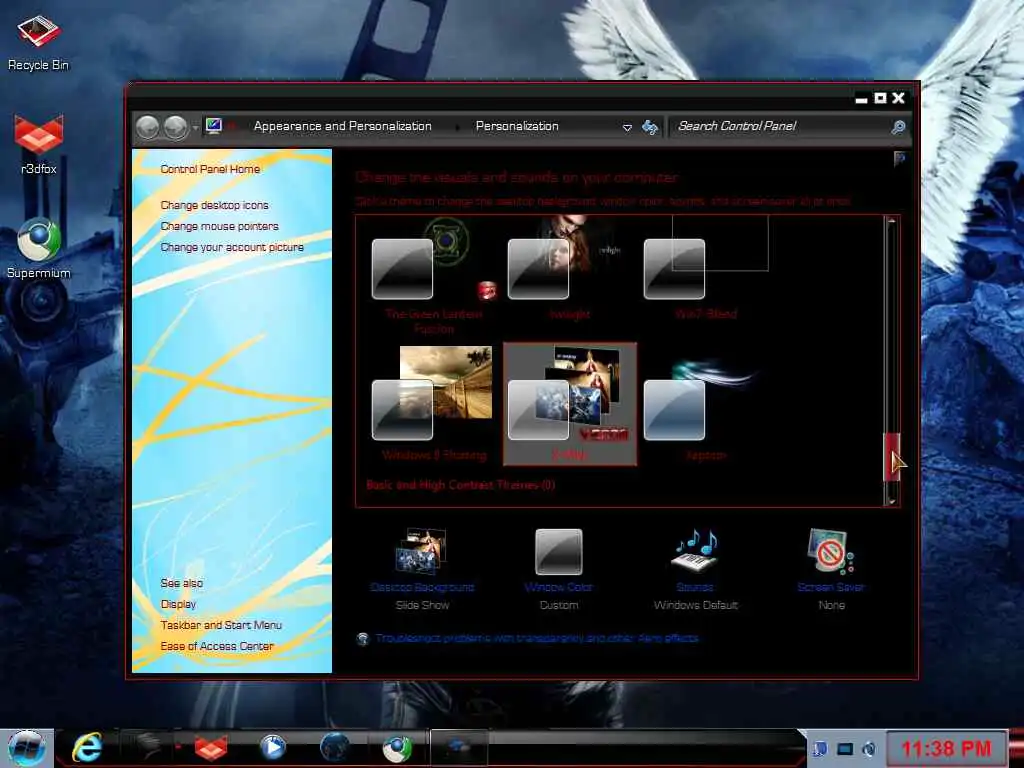Click the address bar refresh icon
The height and width of the screenshot is (768, 1024).
pyautogui.click(x=650, y=127)
